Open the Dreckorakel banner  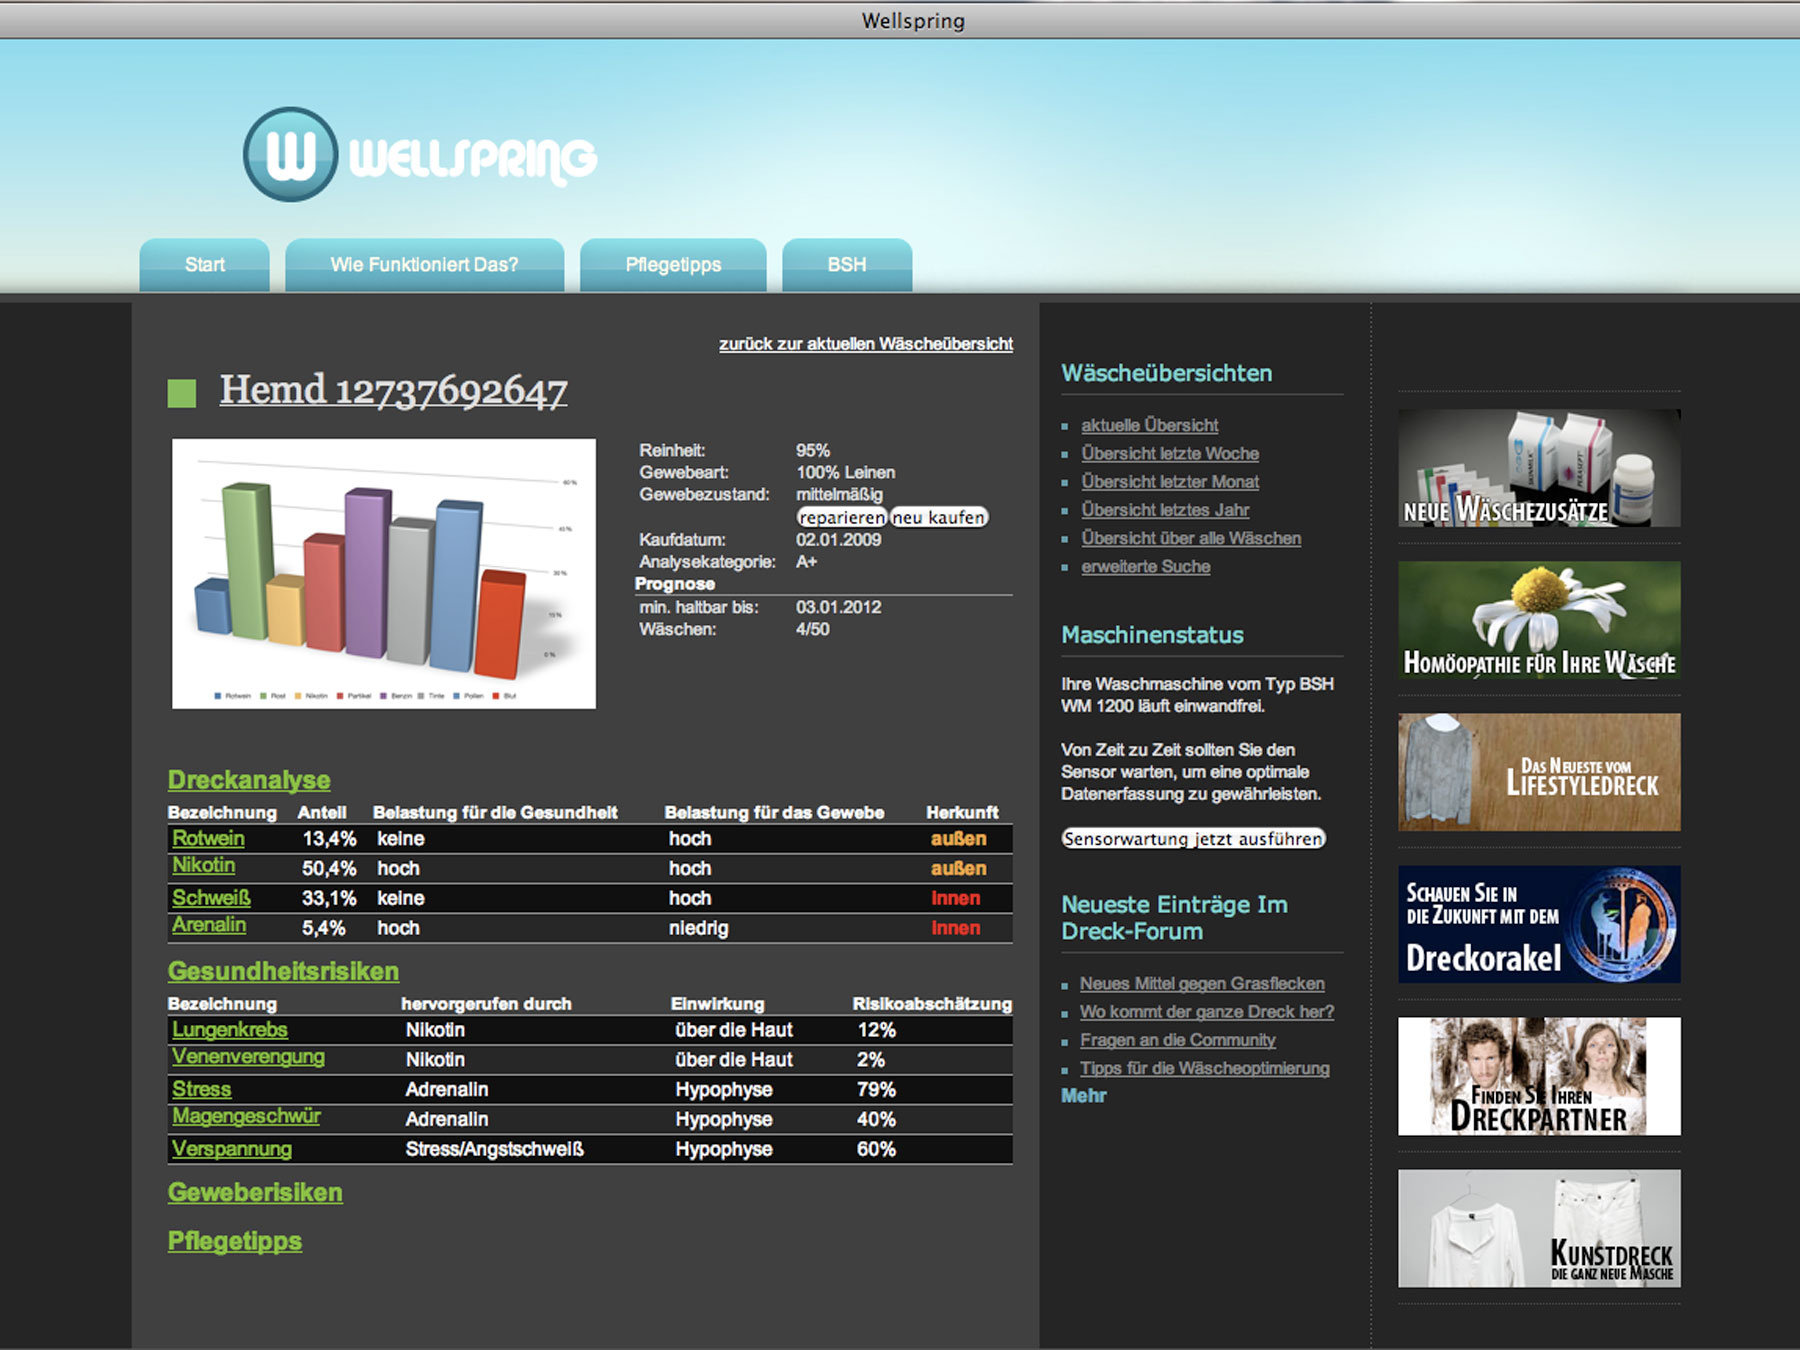click(1538, 924)
